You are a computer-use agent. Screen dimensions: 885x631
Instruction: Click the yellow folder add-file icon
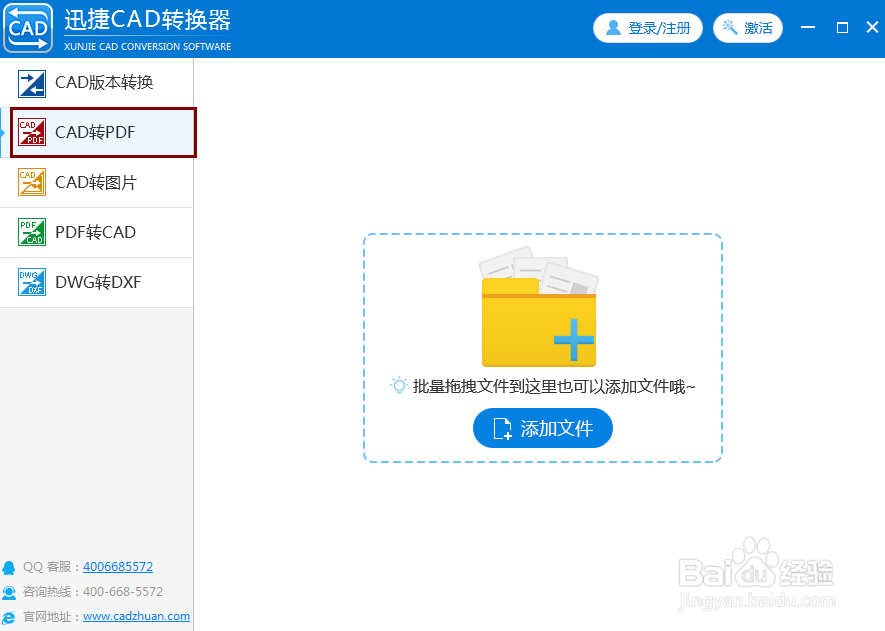point(539,307)
